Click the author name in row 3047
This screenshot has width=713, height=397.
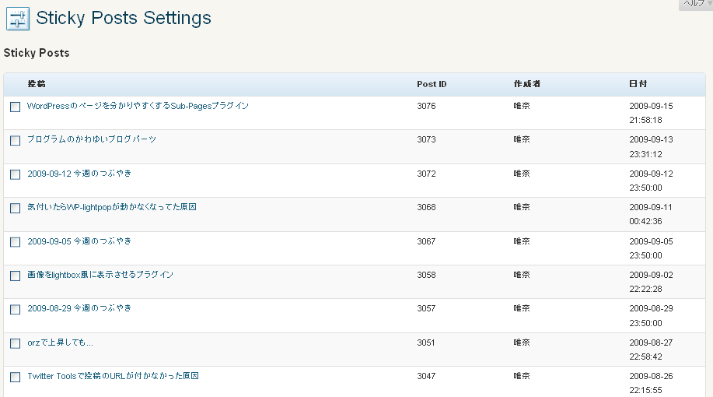tap(522, 376)
